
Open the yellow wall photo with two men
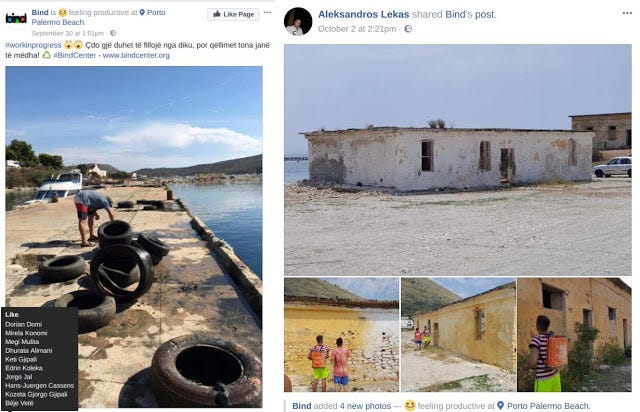(x=341, y=334)
